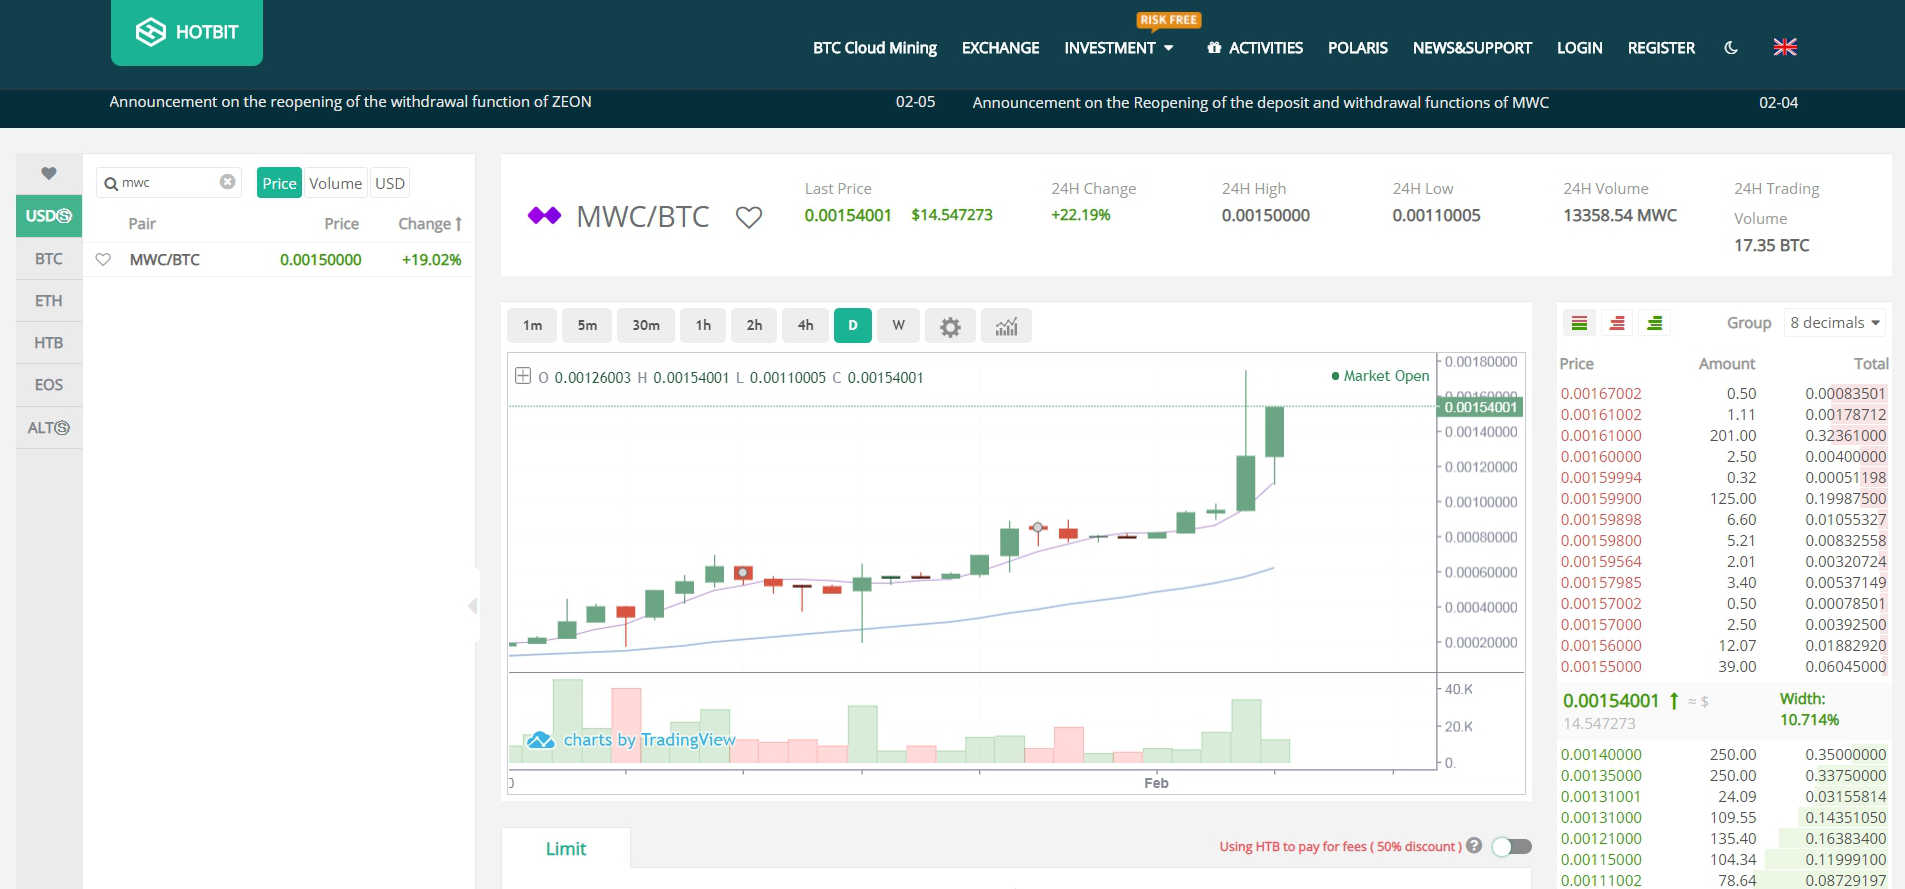Image resolution: width=1905 pixels, height=889 pixels.
Task: Select USD market tab
Action: 49,216
